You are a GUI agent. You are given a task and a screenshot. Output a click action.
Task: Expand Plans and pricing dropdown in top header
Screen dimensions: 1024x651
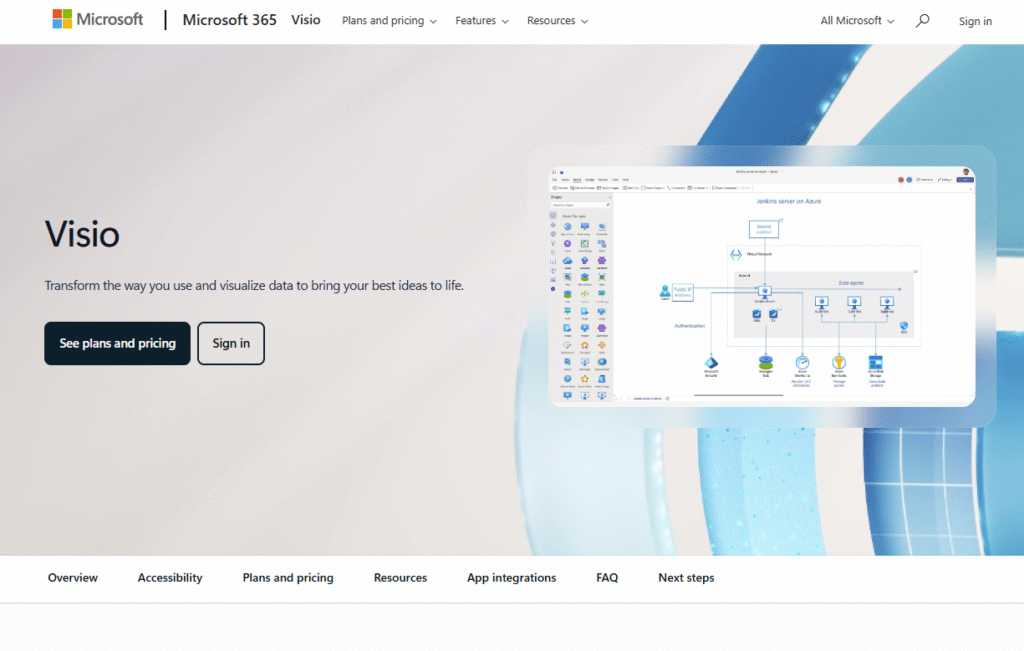click(389, 21)
